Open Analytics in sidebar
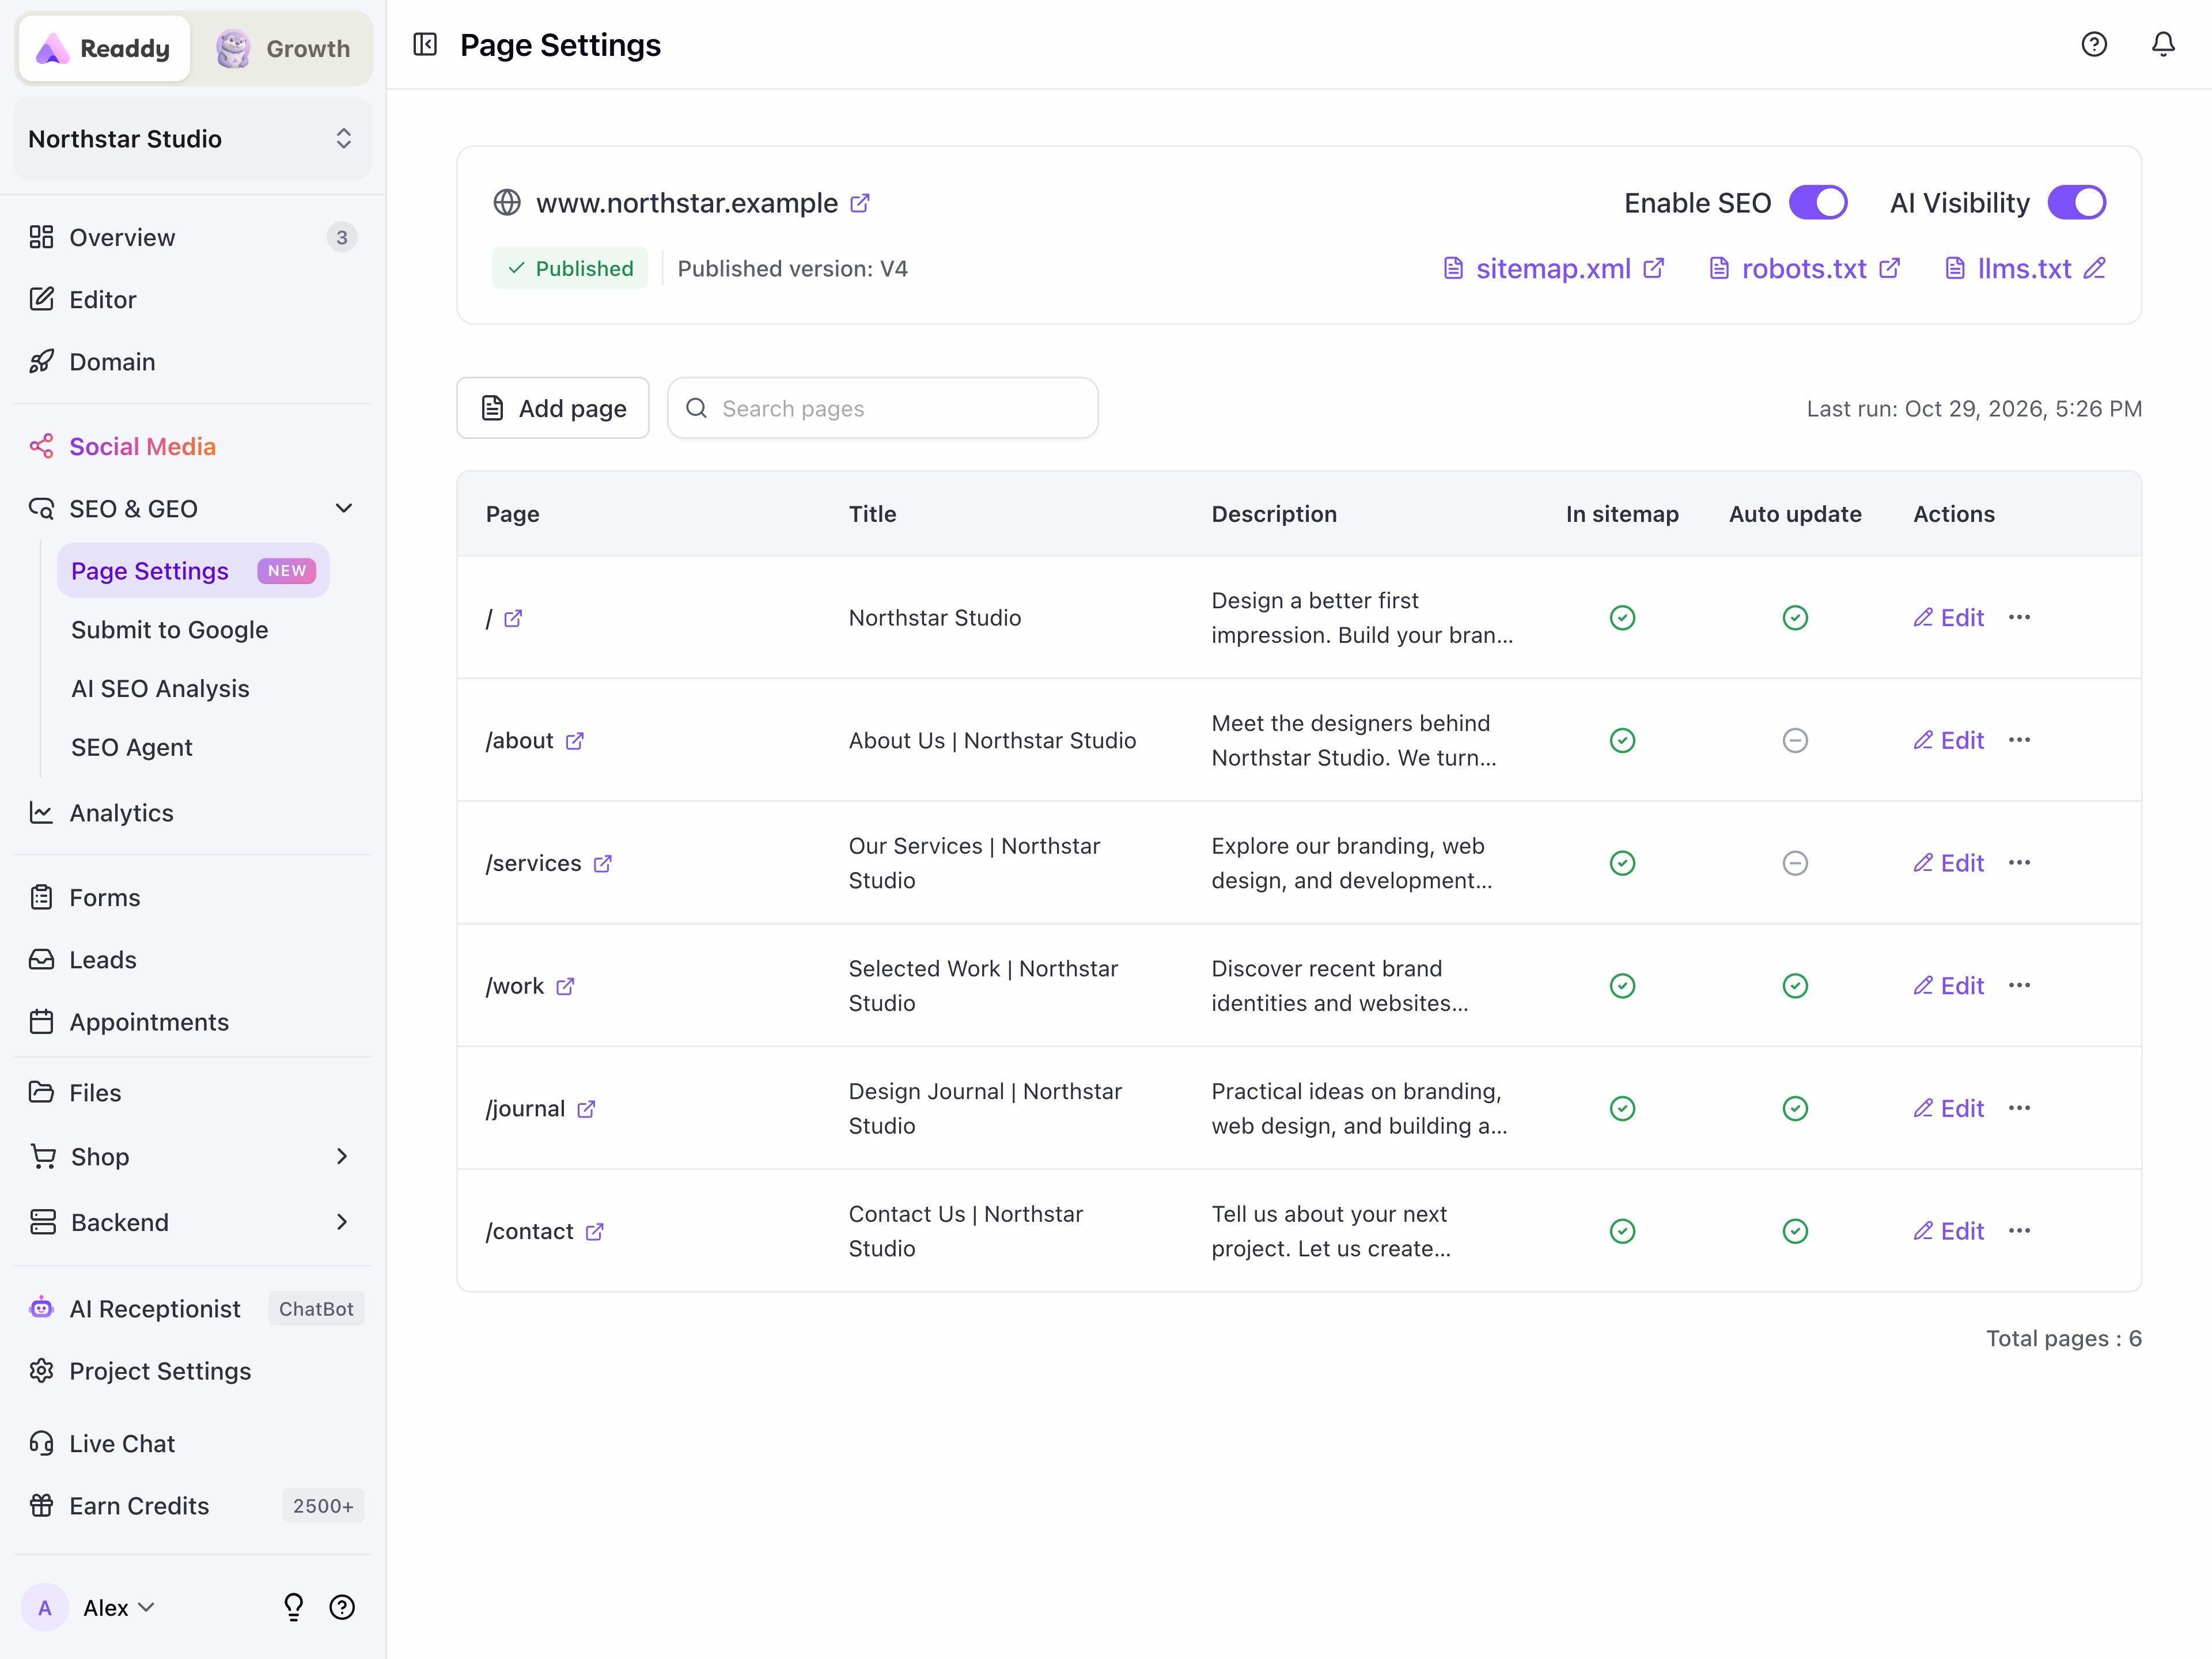Viewport: 2212px width, 1659px height. click(x=121, y=813)
